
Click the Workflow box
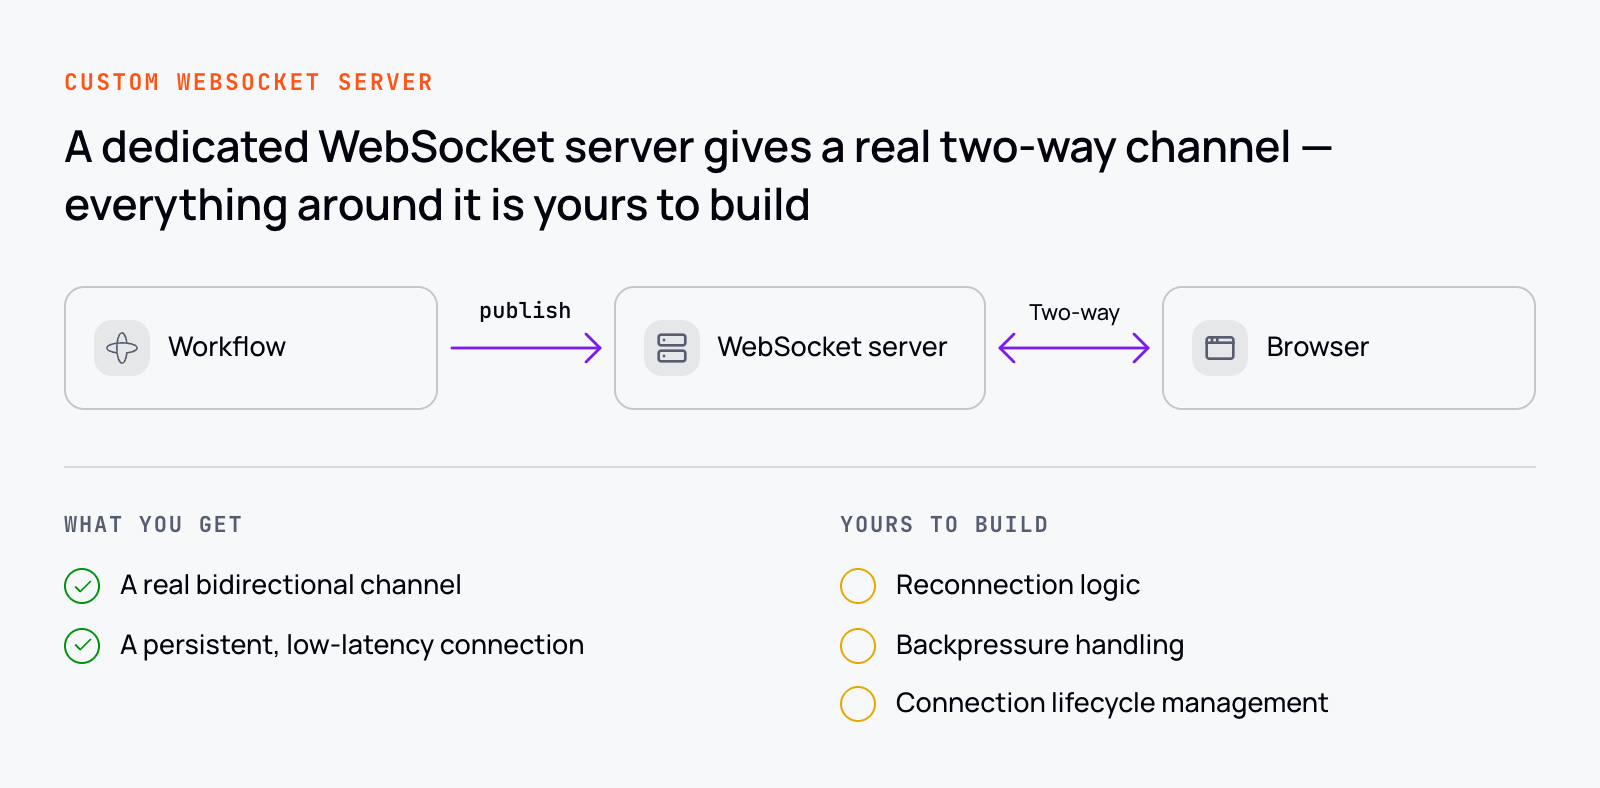click(251, 348)
